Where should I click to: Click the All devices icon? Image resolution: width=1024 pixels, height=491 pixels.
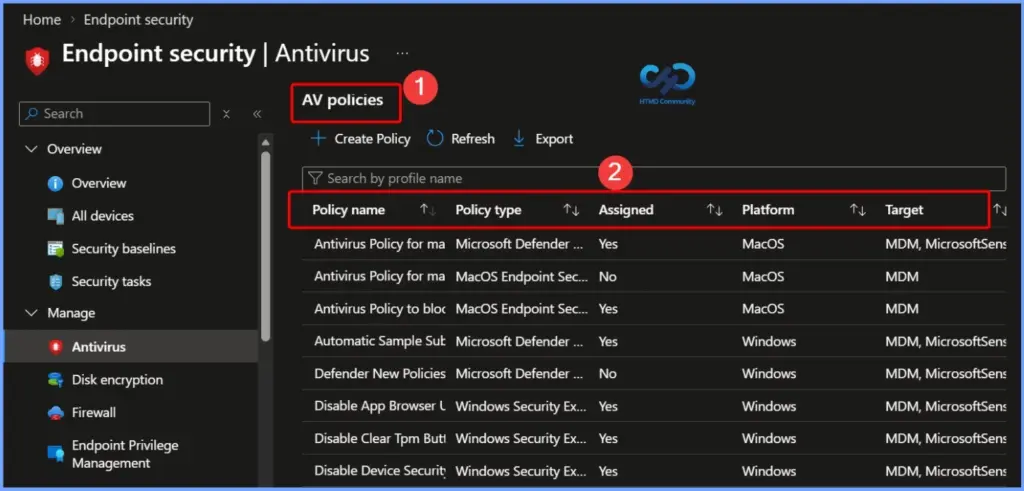tap(56, 216)
